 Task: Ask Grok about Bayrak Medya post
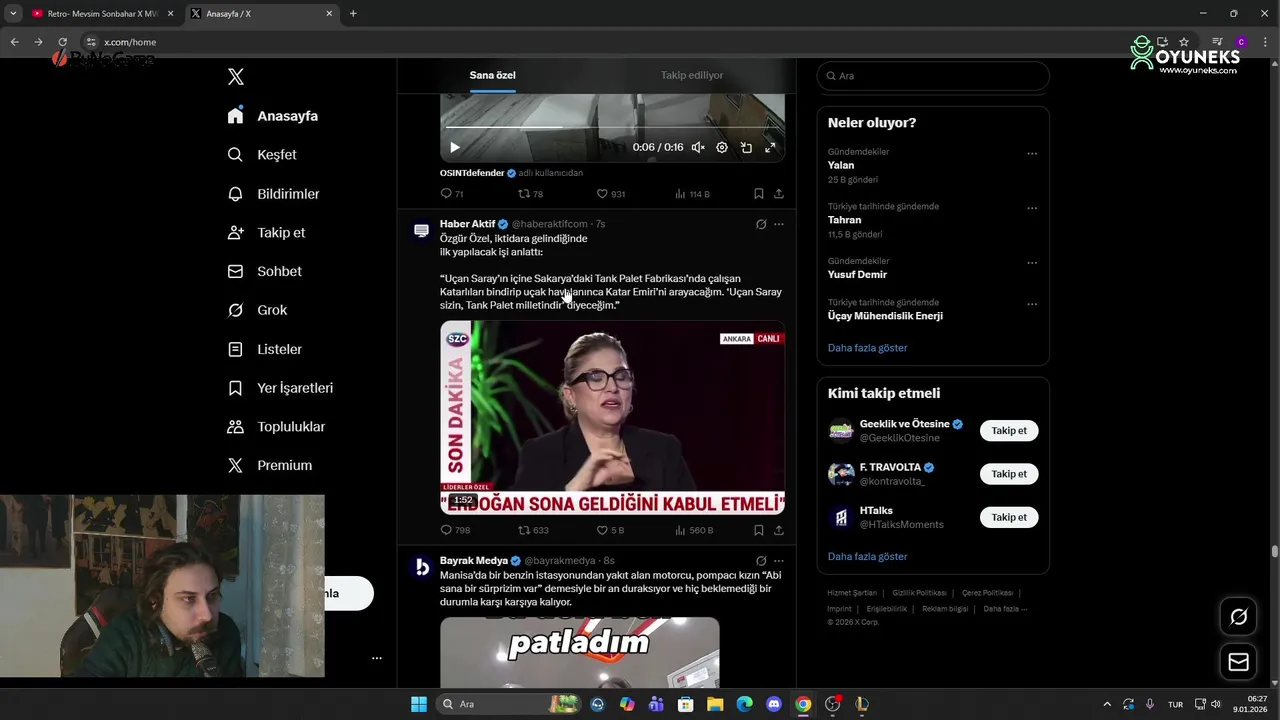(761, 561)
